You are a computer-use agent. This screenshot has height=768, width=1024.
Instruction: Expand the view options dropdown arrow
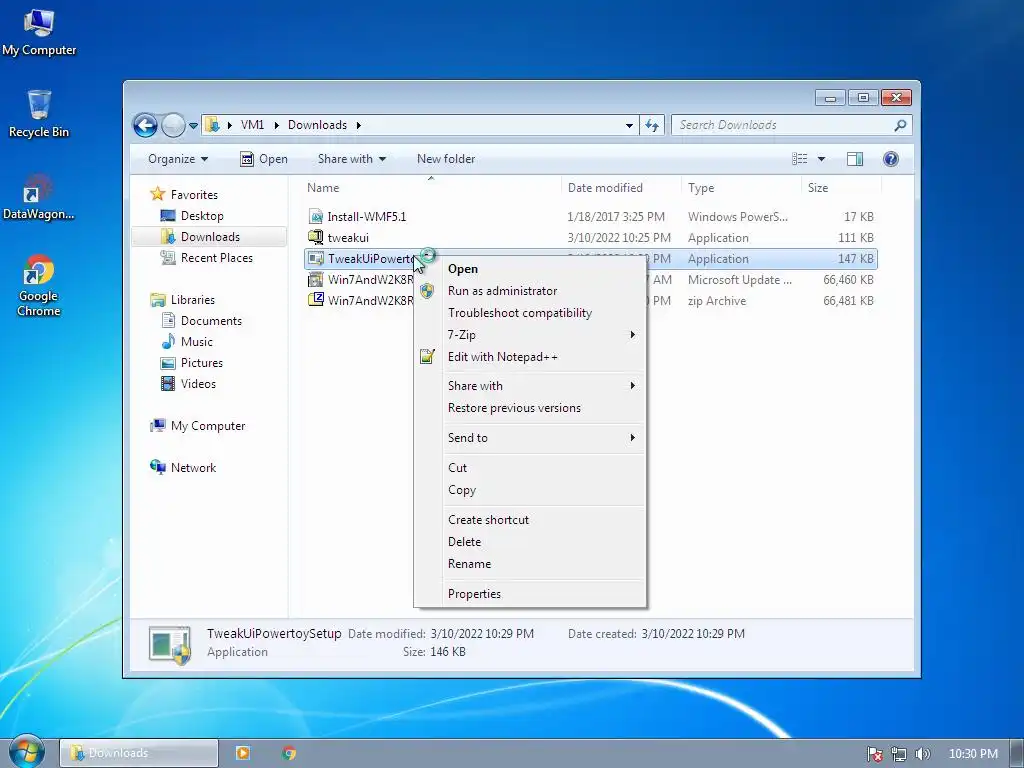pos(821,159)
